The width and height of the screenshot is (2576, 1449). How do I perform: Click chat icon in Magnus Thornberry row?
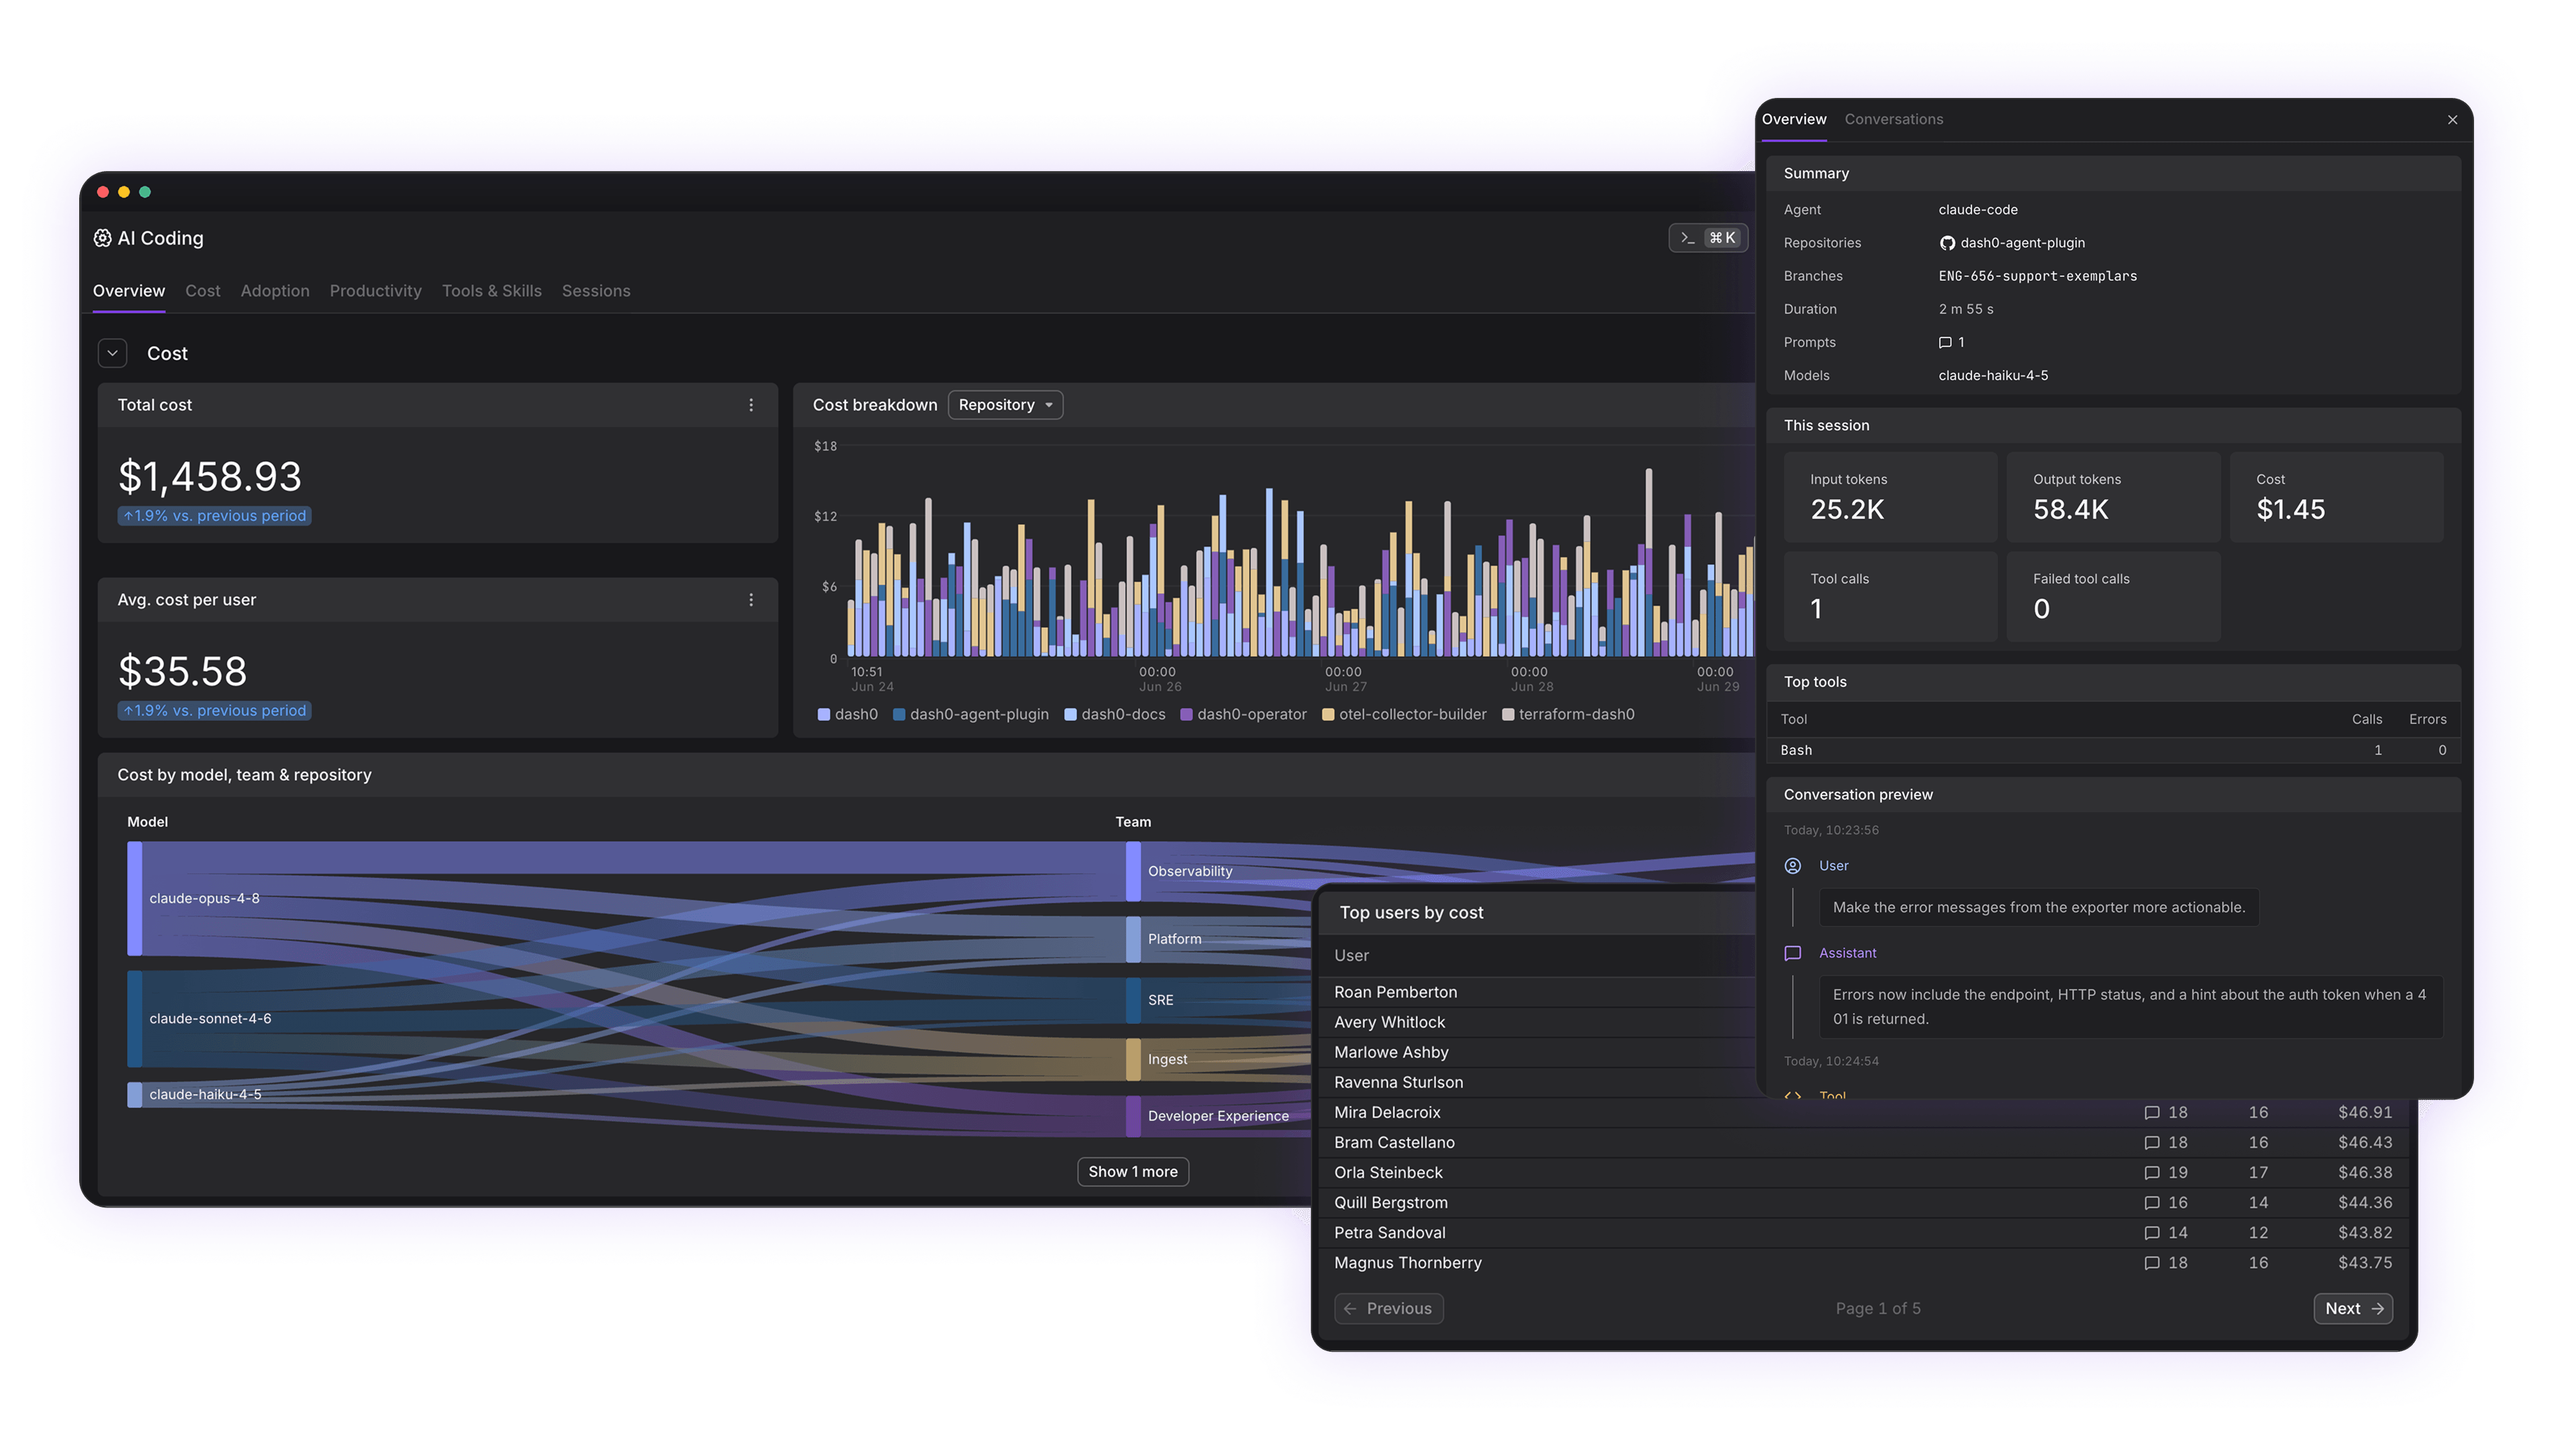(x=2152, y=1263)
